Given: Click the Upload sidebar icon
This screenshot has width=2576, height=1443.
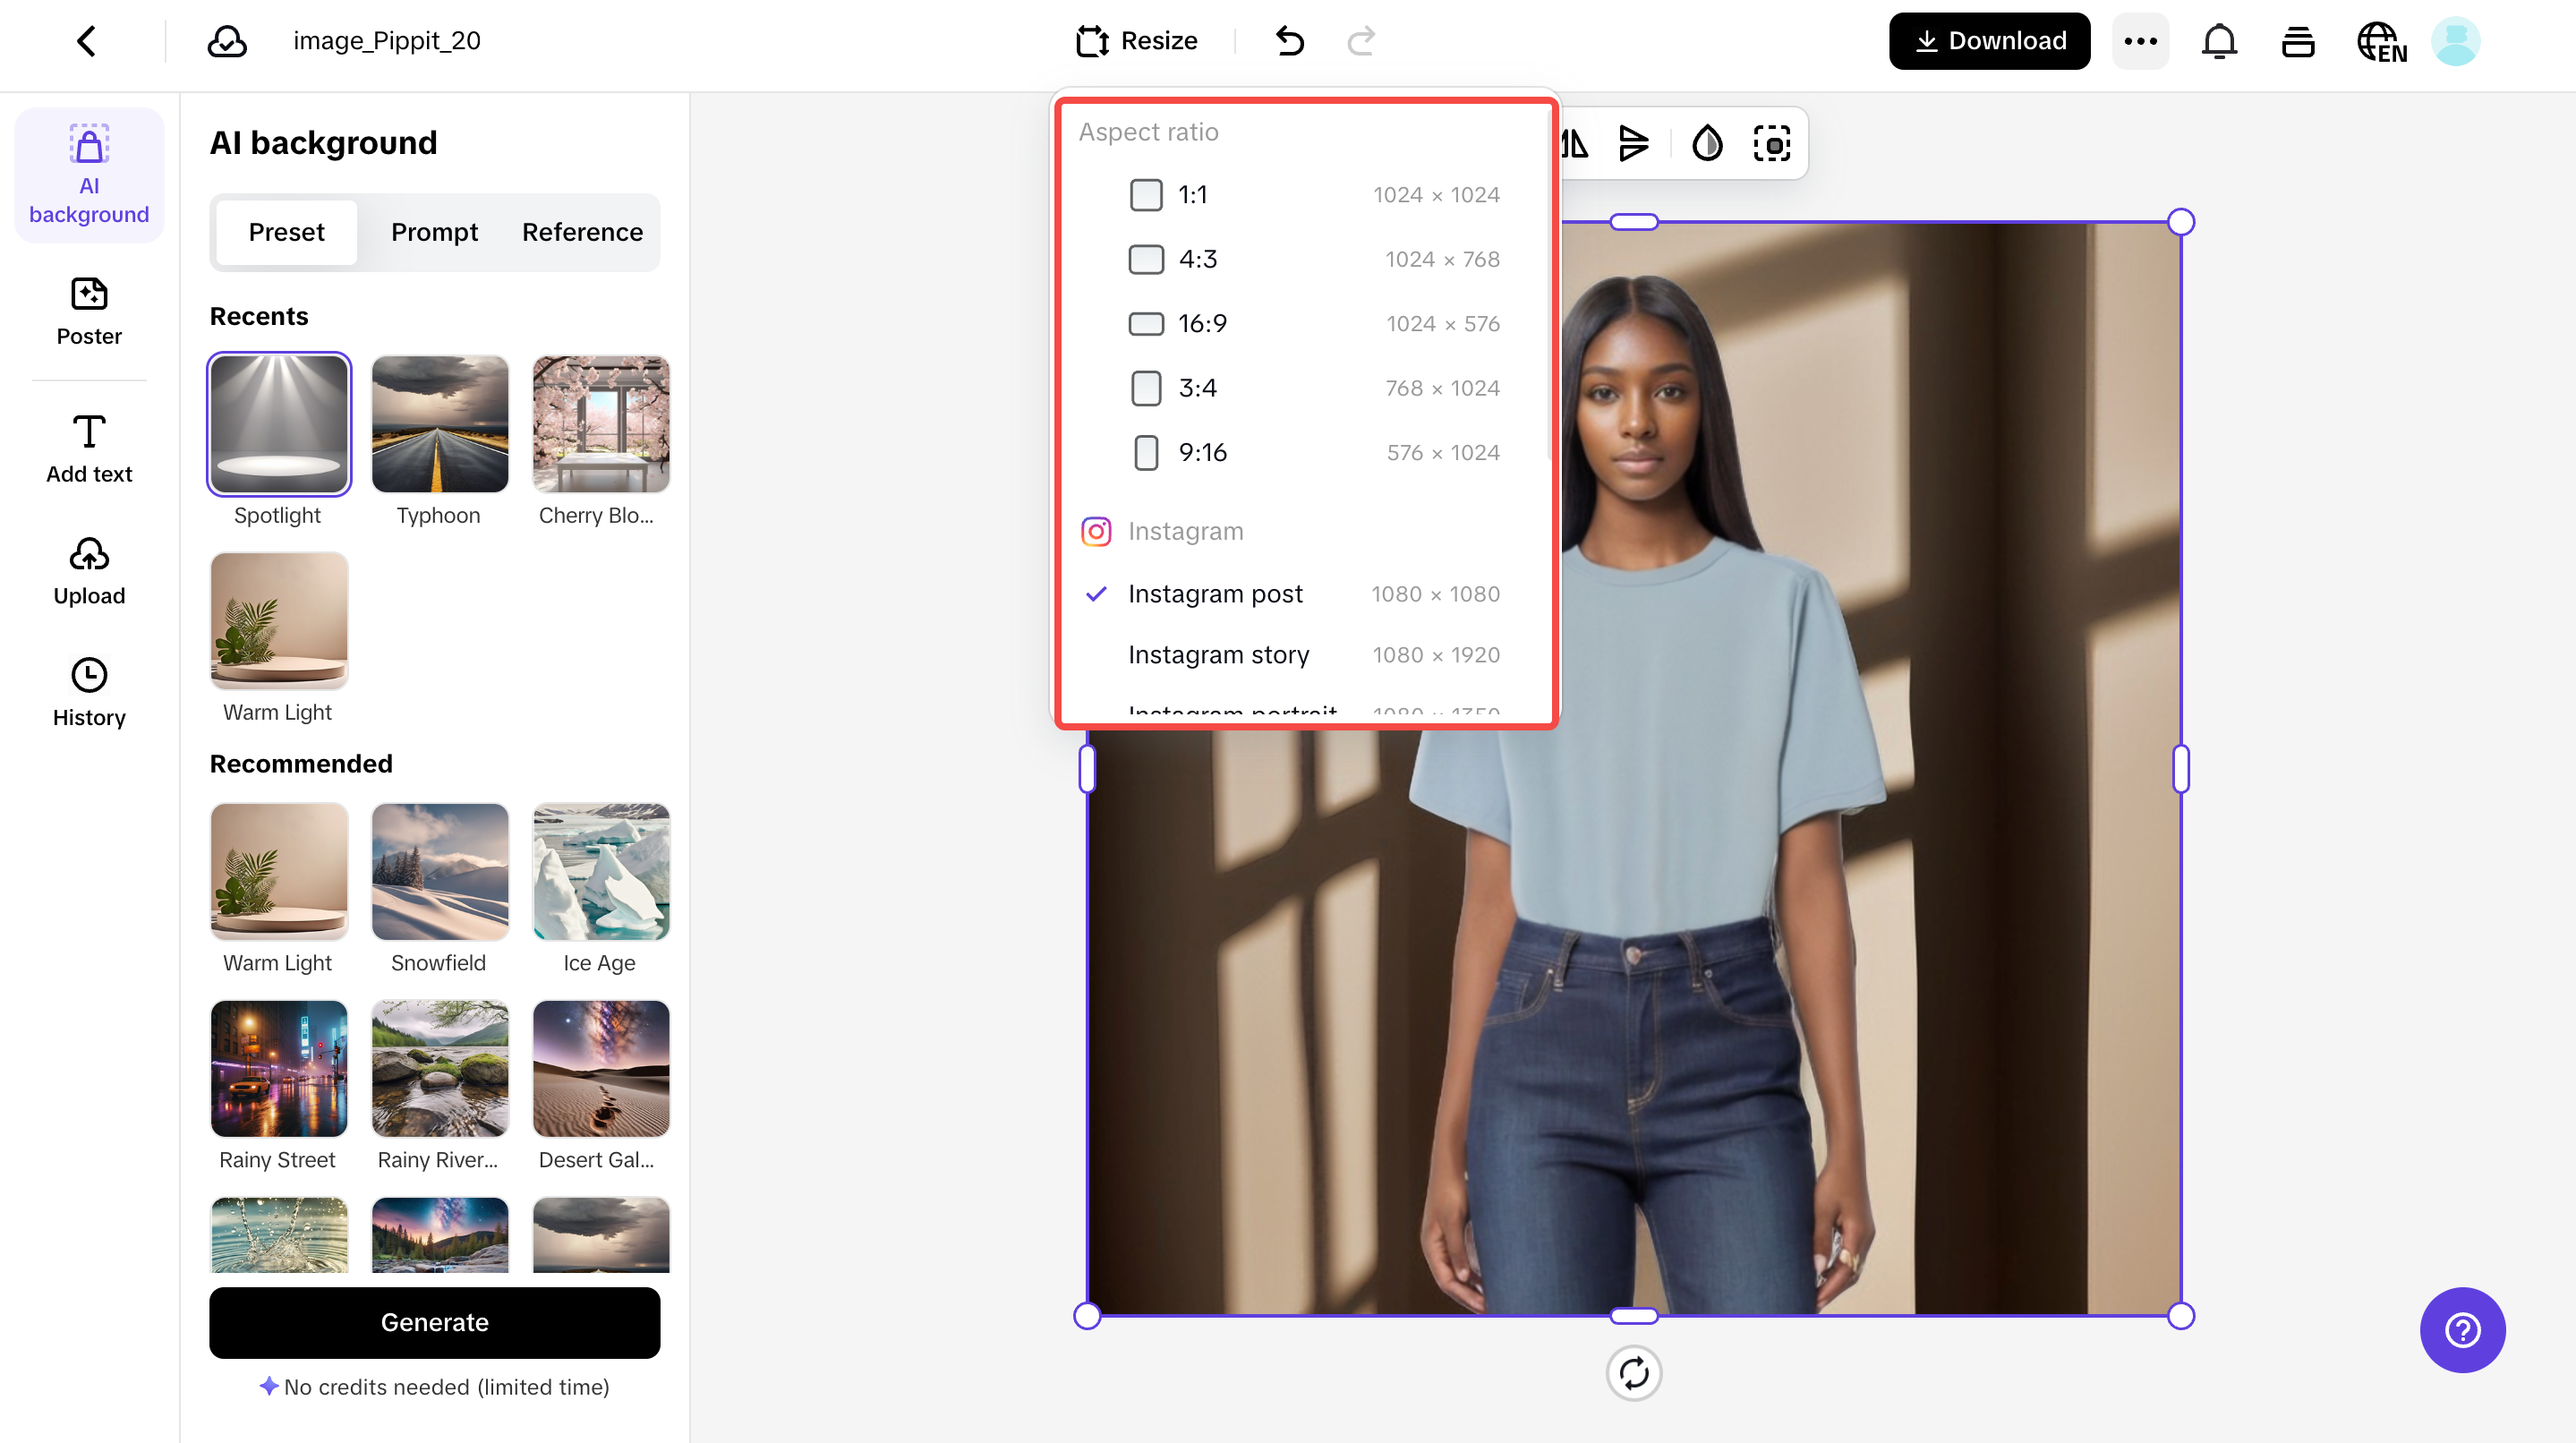Looking at the screenshot, I should point(88,570).
